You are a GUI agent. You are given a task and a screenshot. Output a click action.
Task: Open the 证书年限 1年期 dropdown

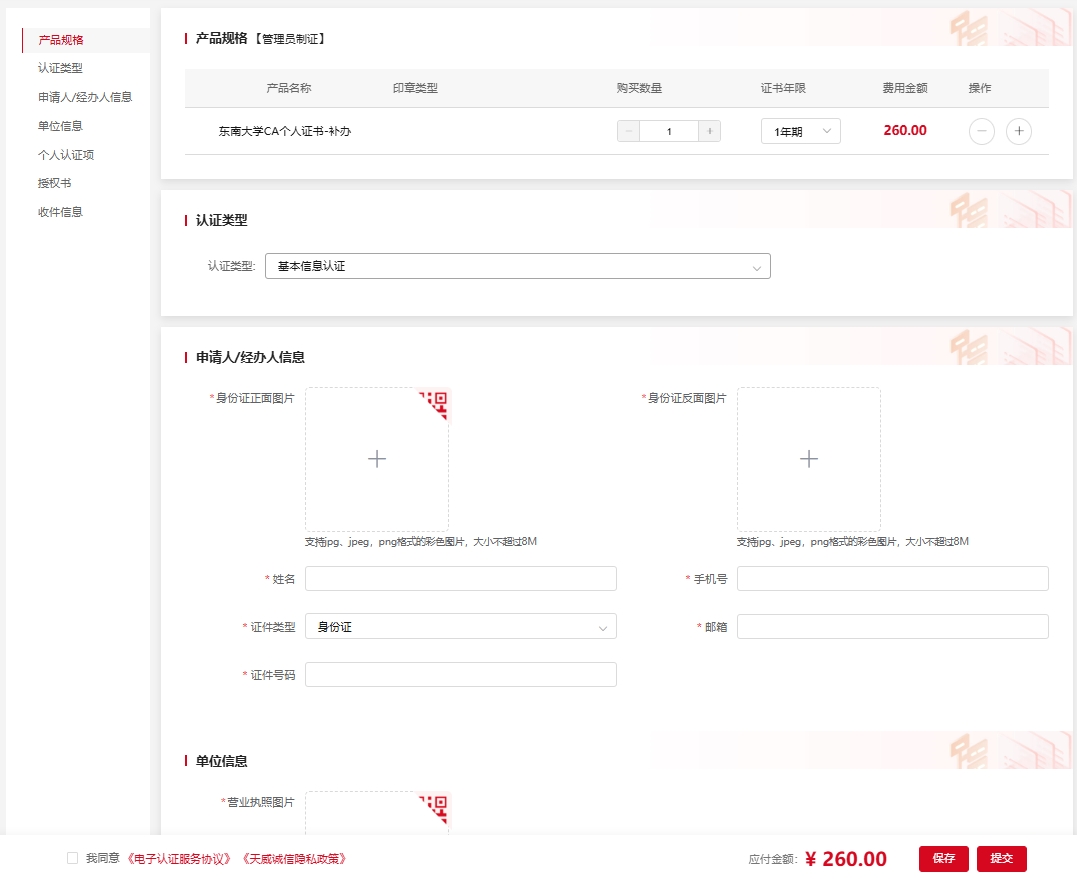800,131
